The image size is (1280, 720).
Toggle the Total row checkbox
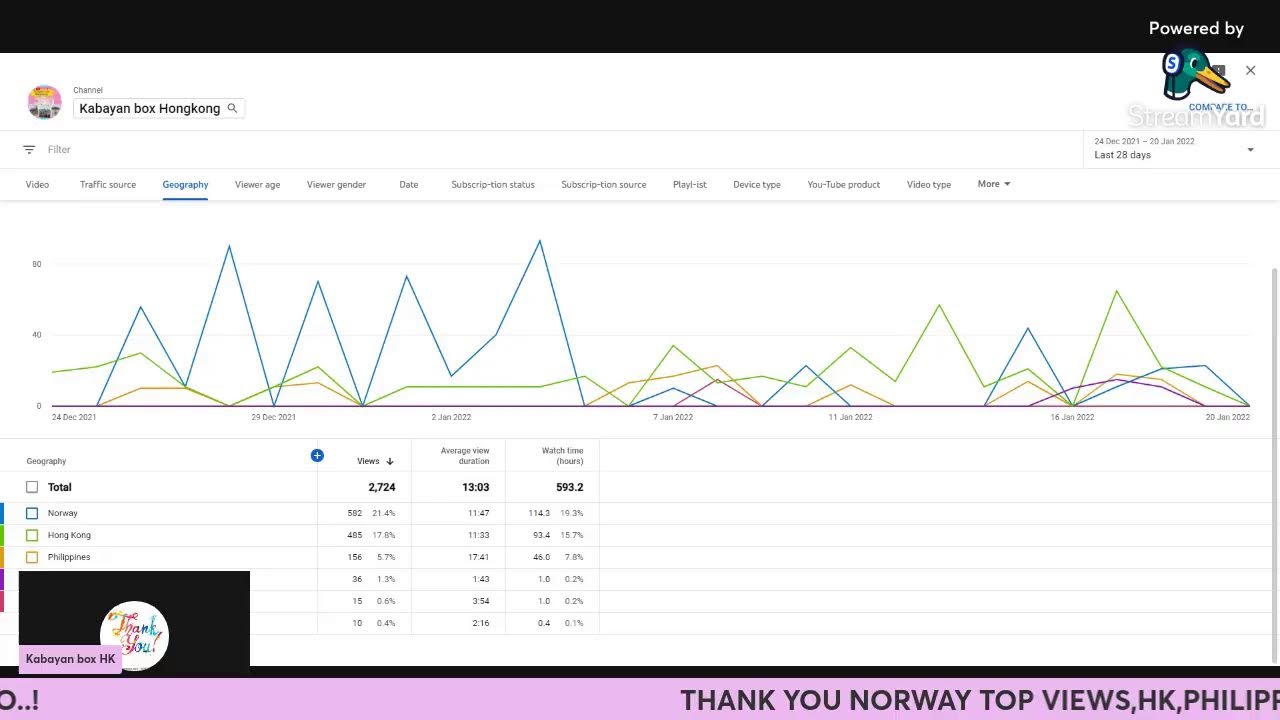pyautogui.click(x=32, y=487)
